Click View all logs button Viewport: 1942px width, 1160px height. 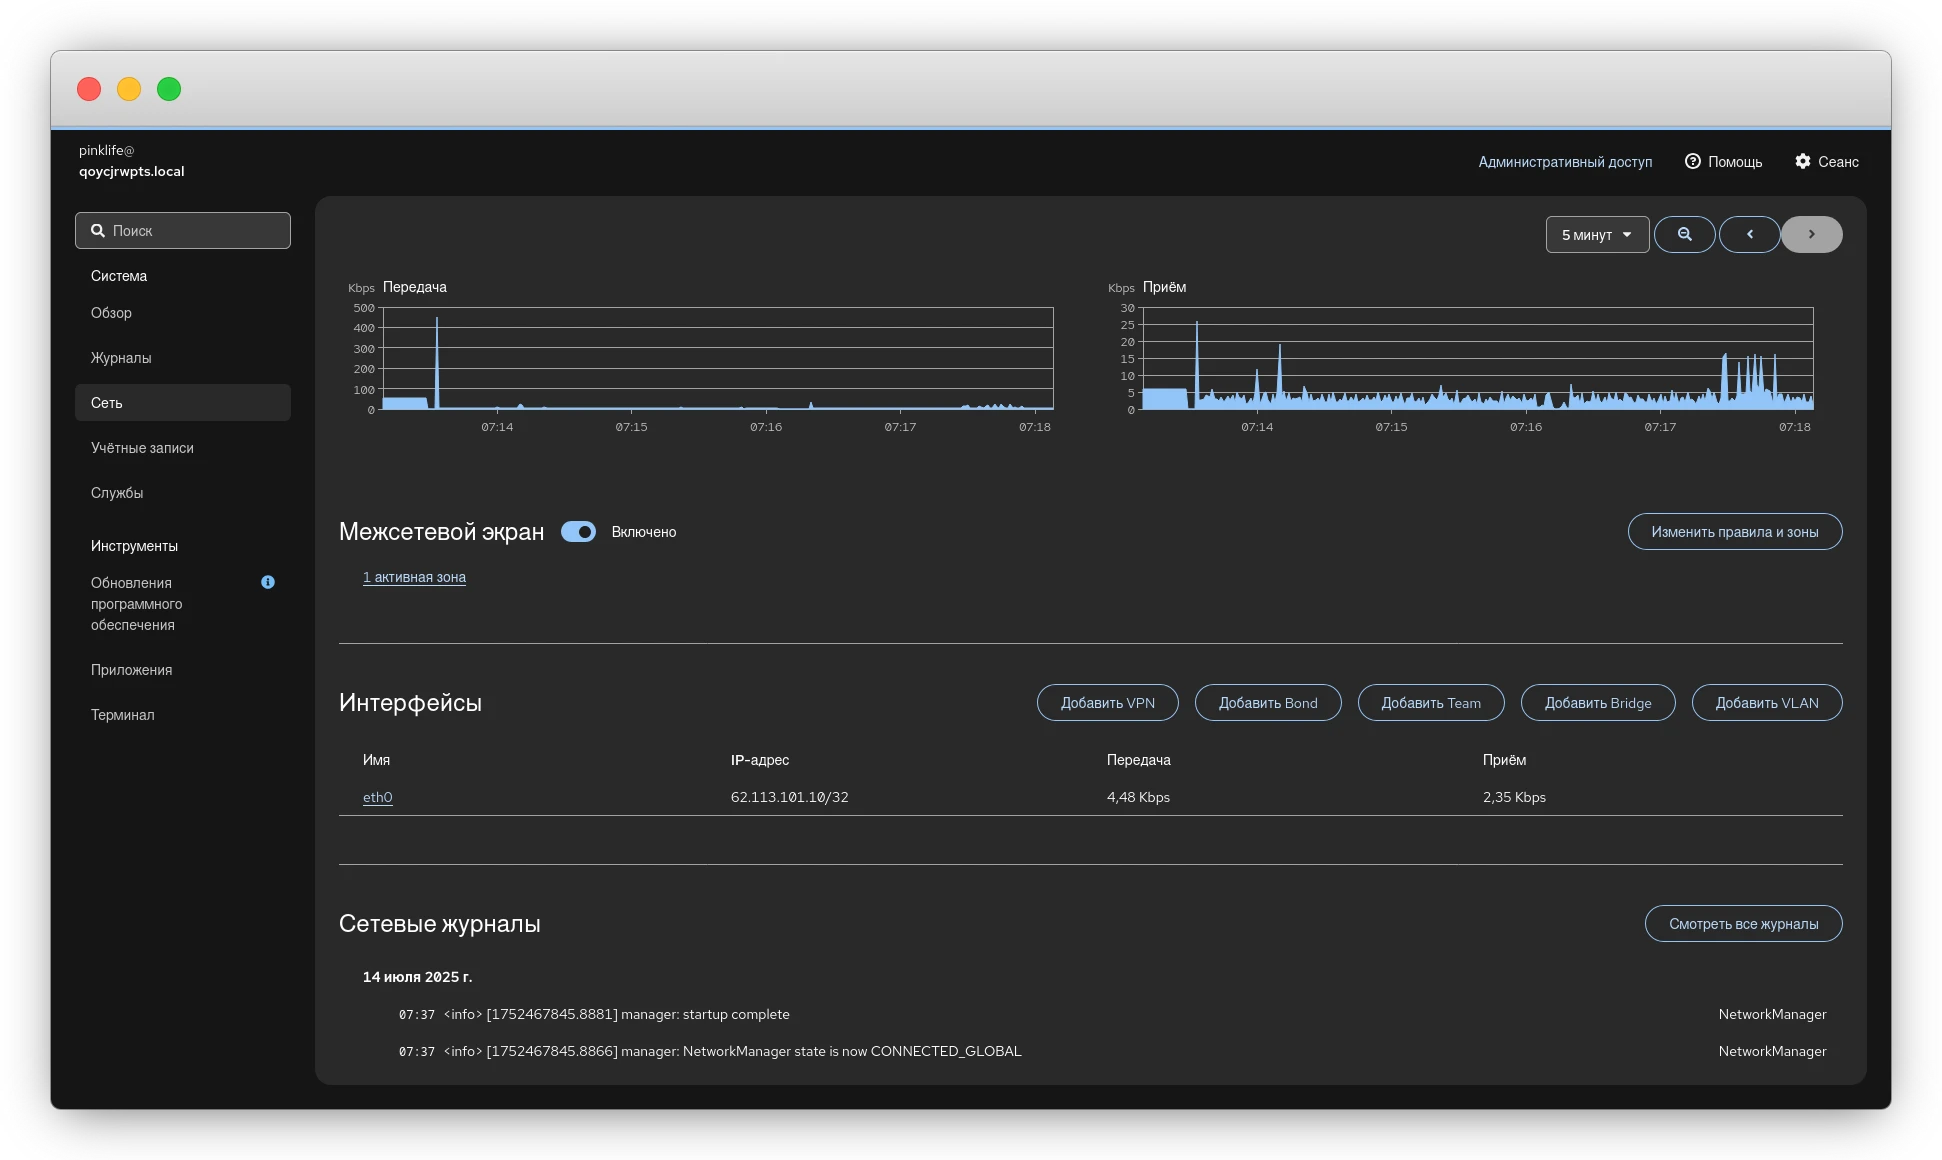pyautogui.click(x=1743, y=924)
